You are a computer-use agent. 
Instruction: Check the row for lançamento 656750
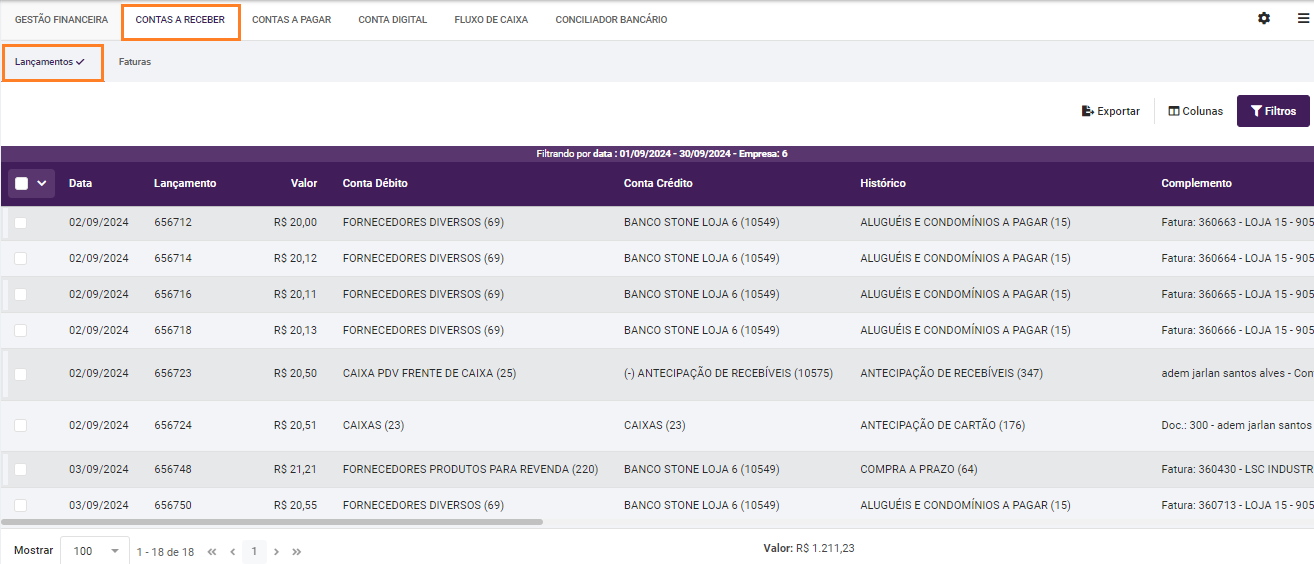pos(21,506)
